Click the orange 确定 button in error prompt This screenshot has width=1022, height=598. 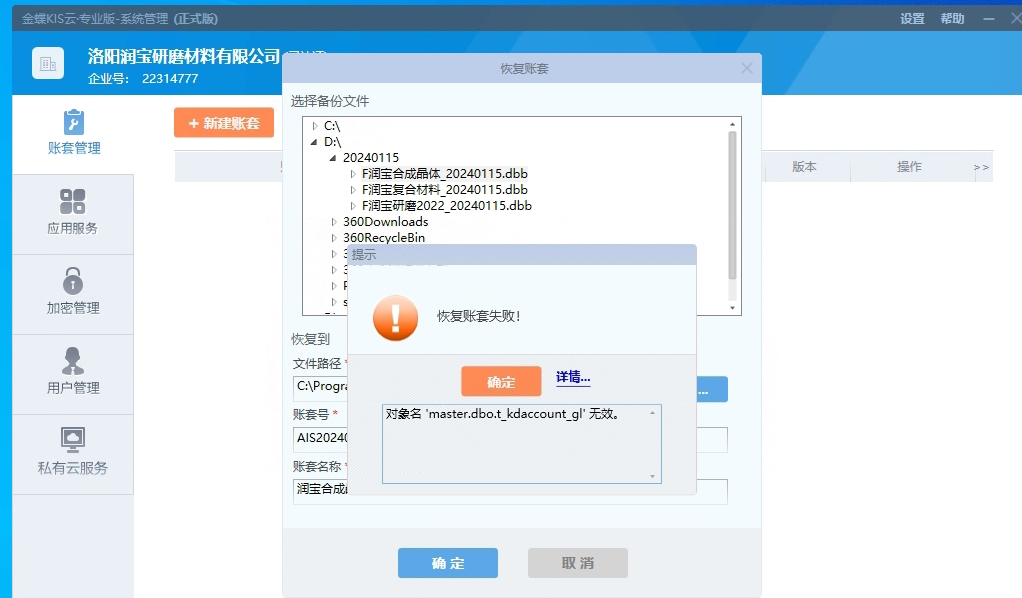[x=501, y=381]
